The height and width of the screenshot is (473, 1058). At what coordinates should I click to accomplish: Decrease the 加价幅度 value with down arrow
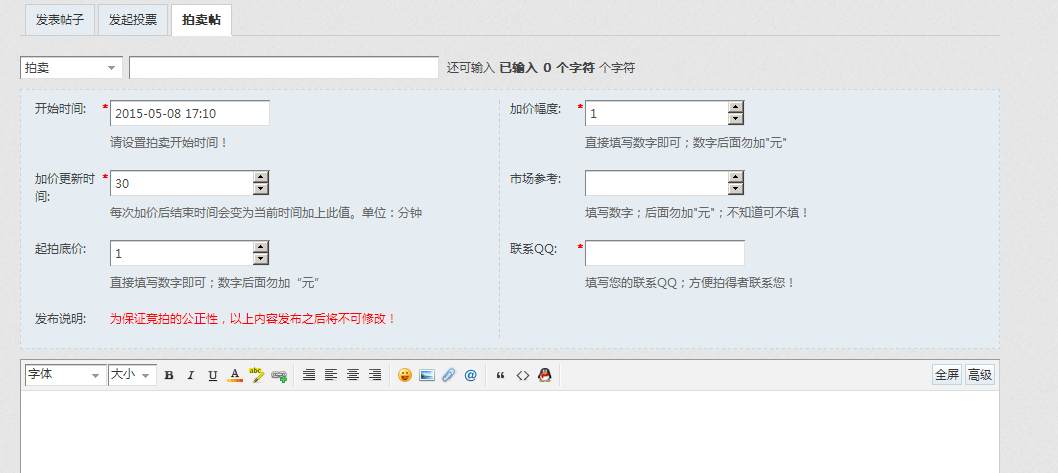(x=736, y=119)
